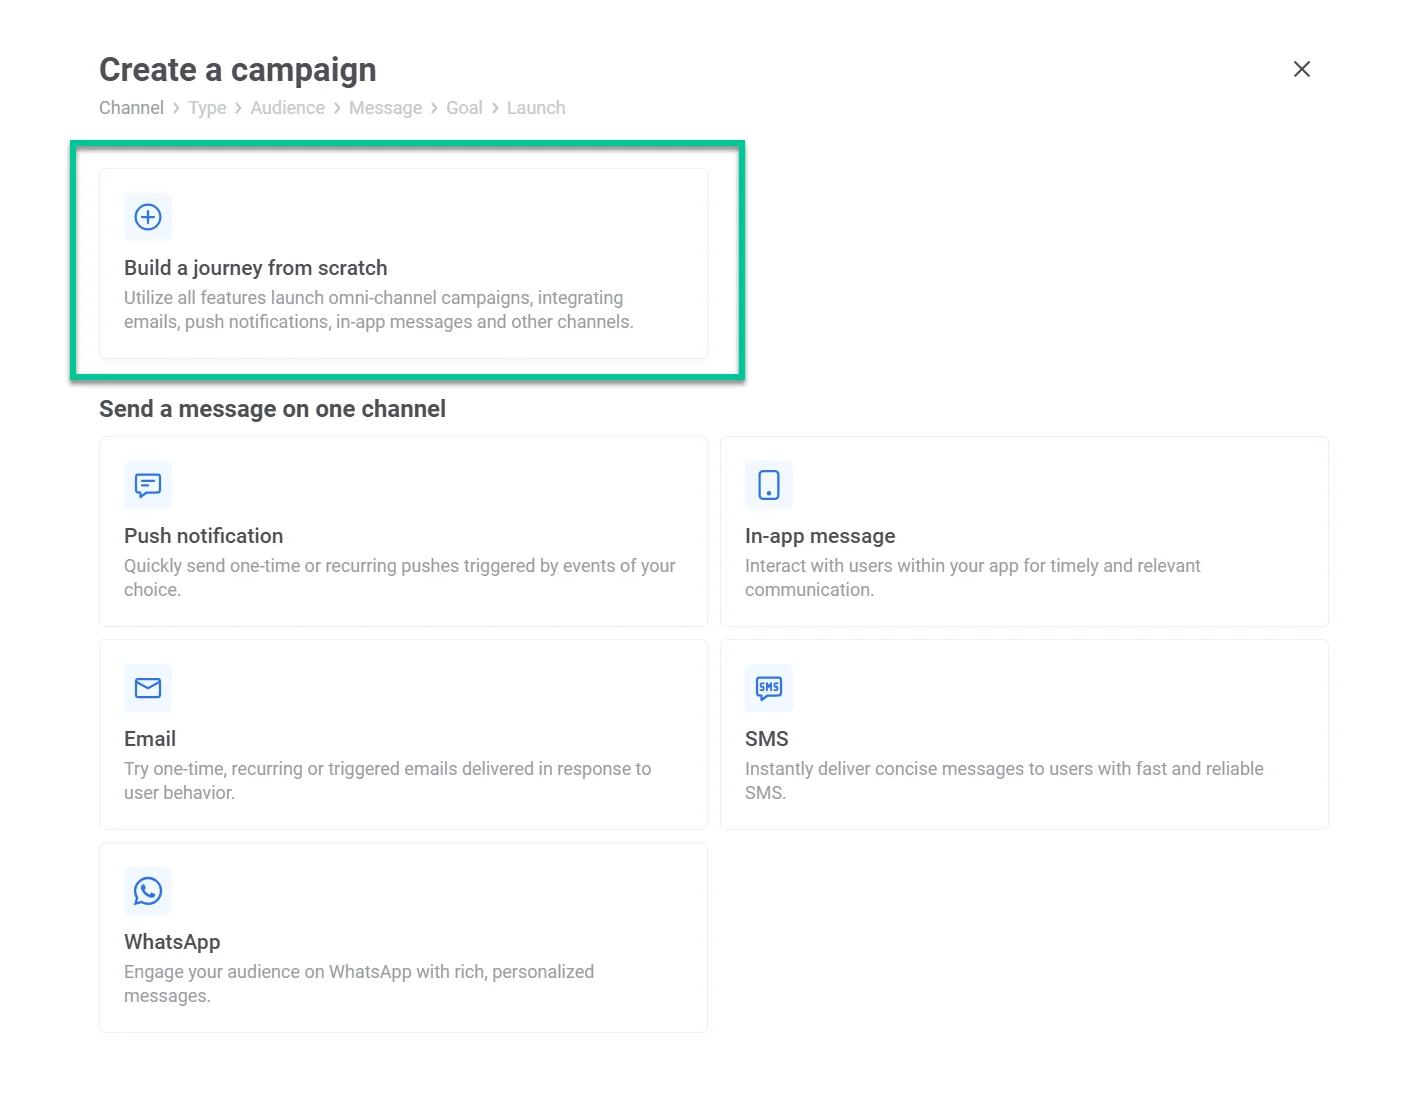Click the Push notification chat bubble icon
Screen dimensions: 1410x1111
(x=148, y=485)
